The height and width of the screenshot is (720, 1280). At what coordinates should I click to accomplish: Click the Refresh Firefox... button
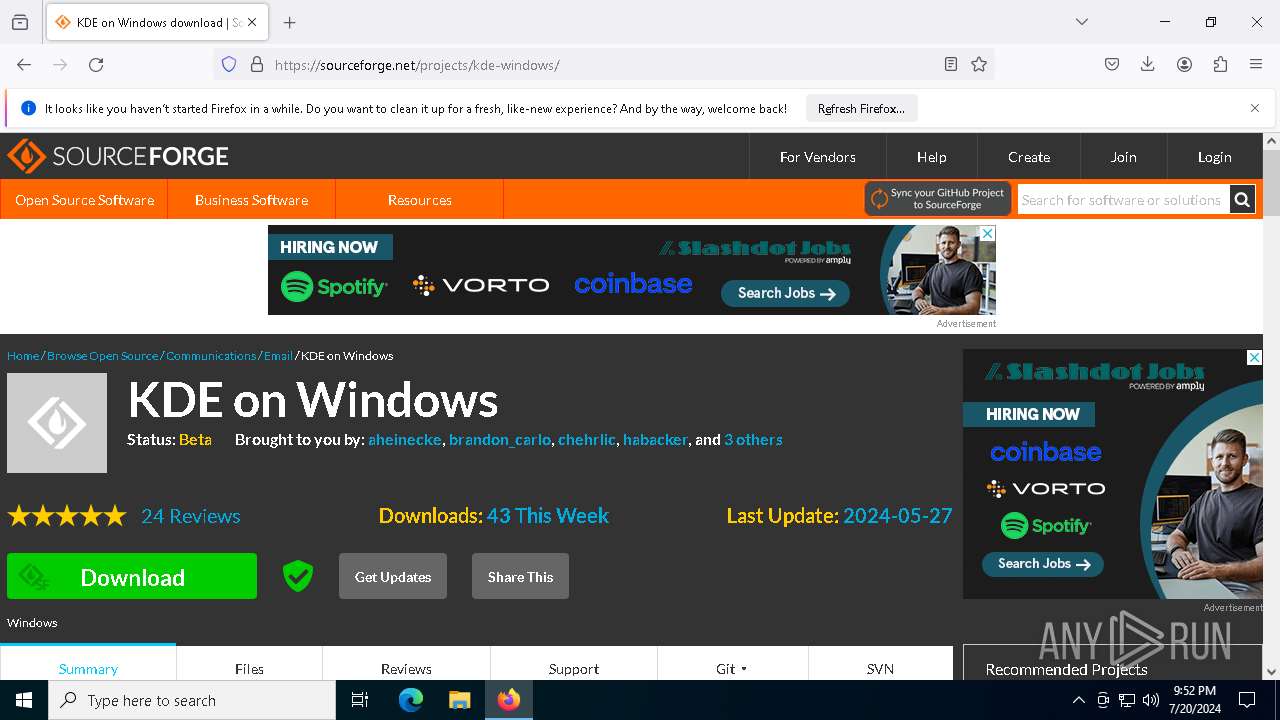tap(861, 109)
